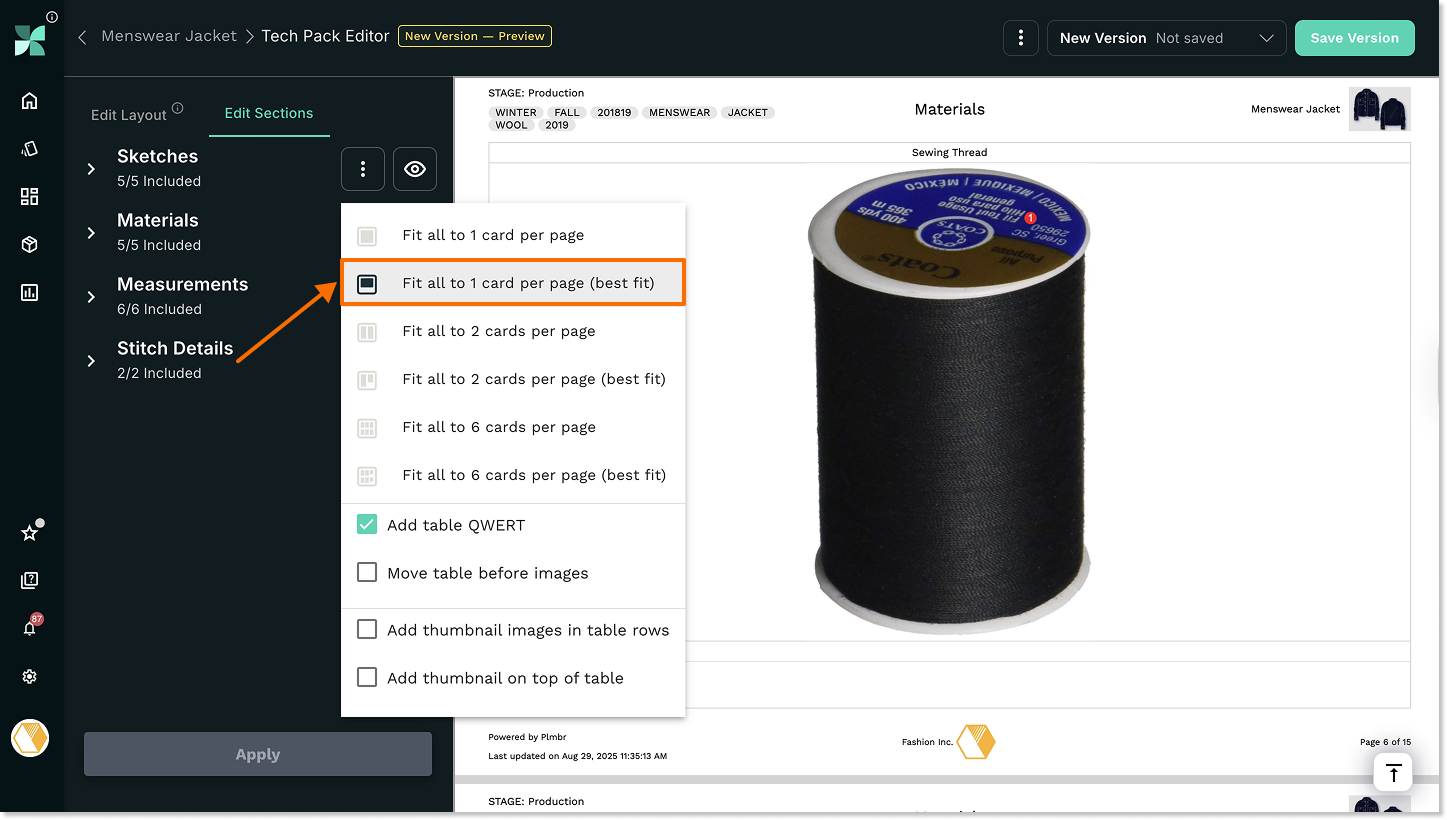1447x820 pixels.
Task: Go back to Menswear Jacket breadcrumb
Action: (x=169, y=36)
